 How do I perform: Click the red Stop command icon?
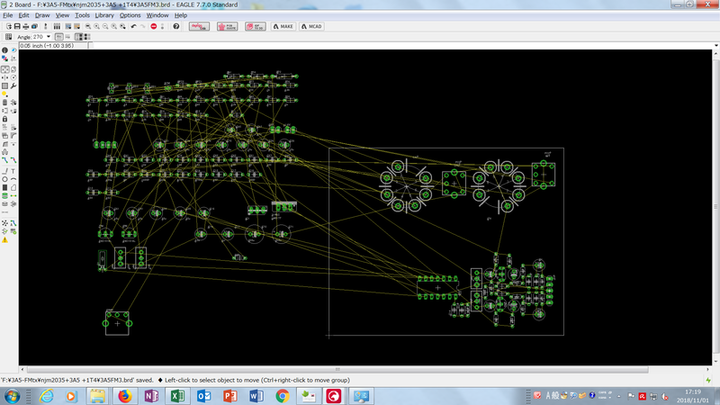tap(153, 26)
